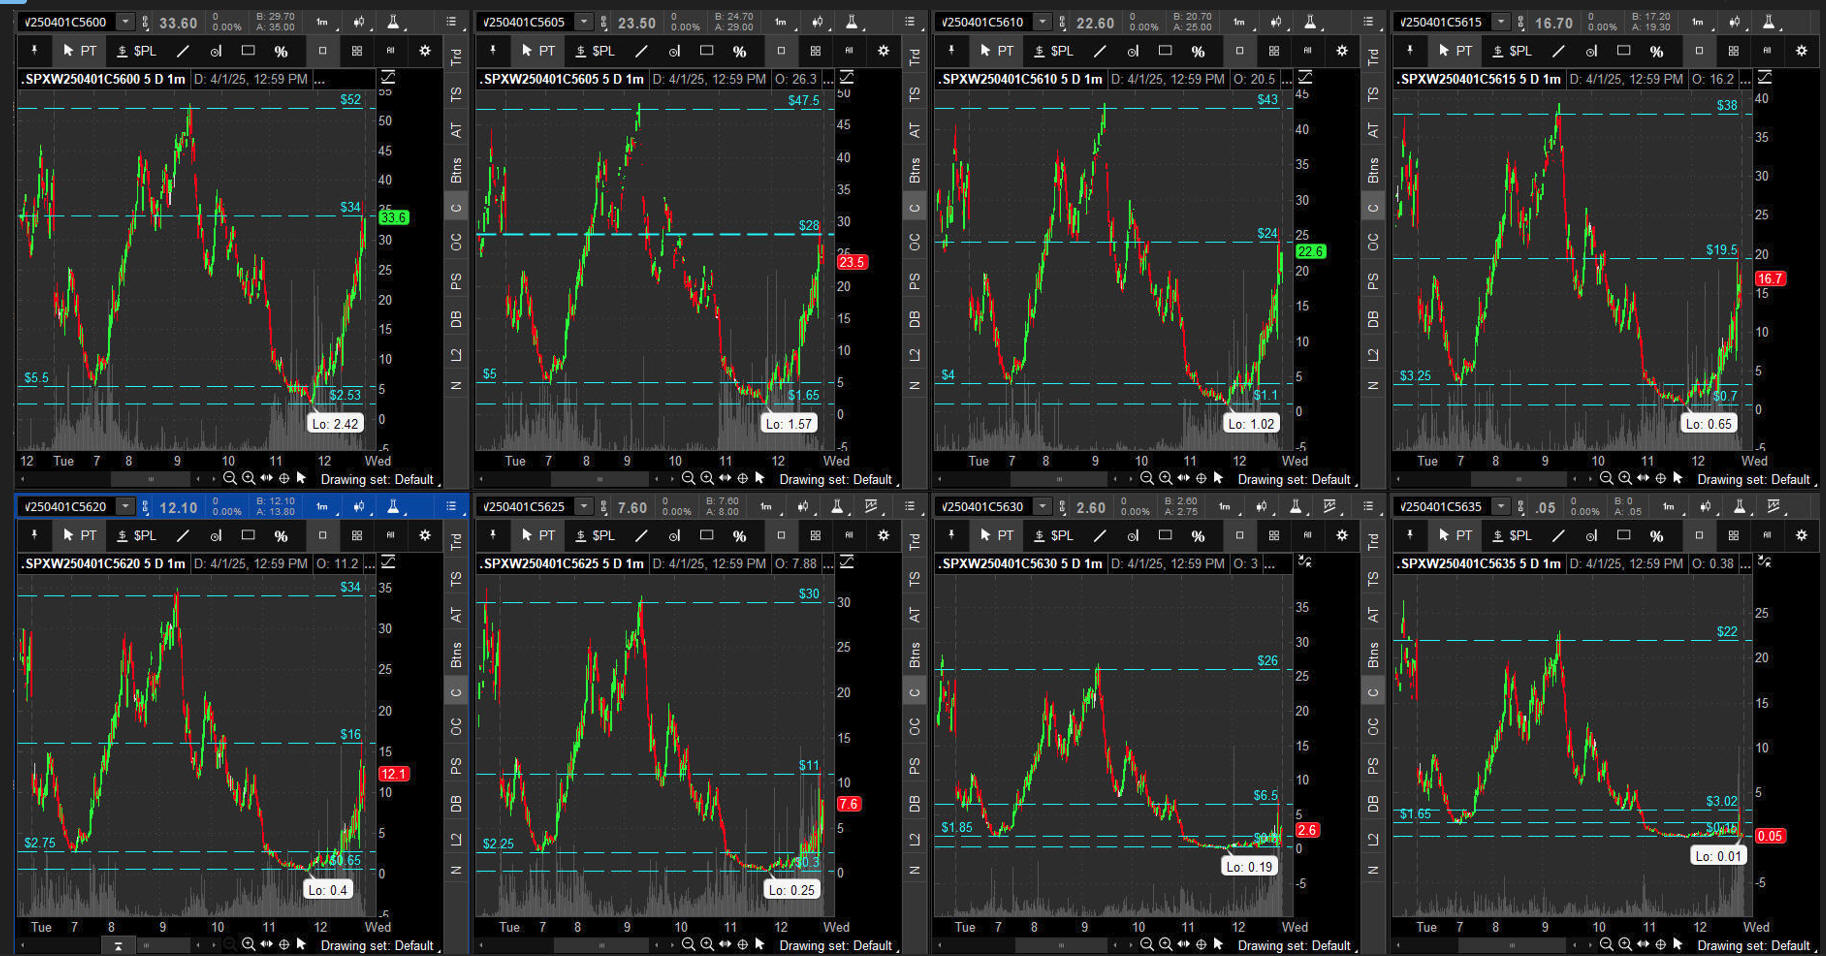1826x956 pixels.
Task: Expand the 1m timeframe selector in C5625 chart
Action: point(765,507)
